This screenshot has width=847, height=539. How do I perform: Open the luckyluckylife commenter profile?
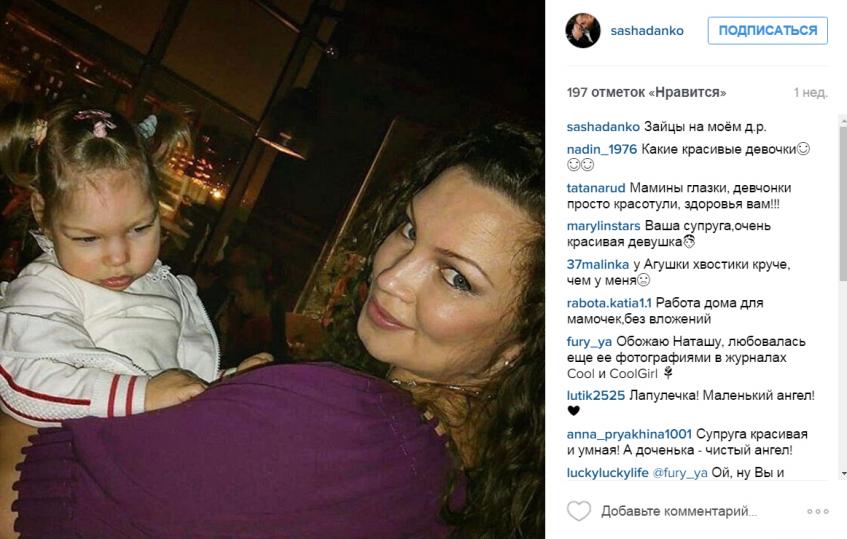[x=608, y=473]
